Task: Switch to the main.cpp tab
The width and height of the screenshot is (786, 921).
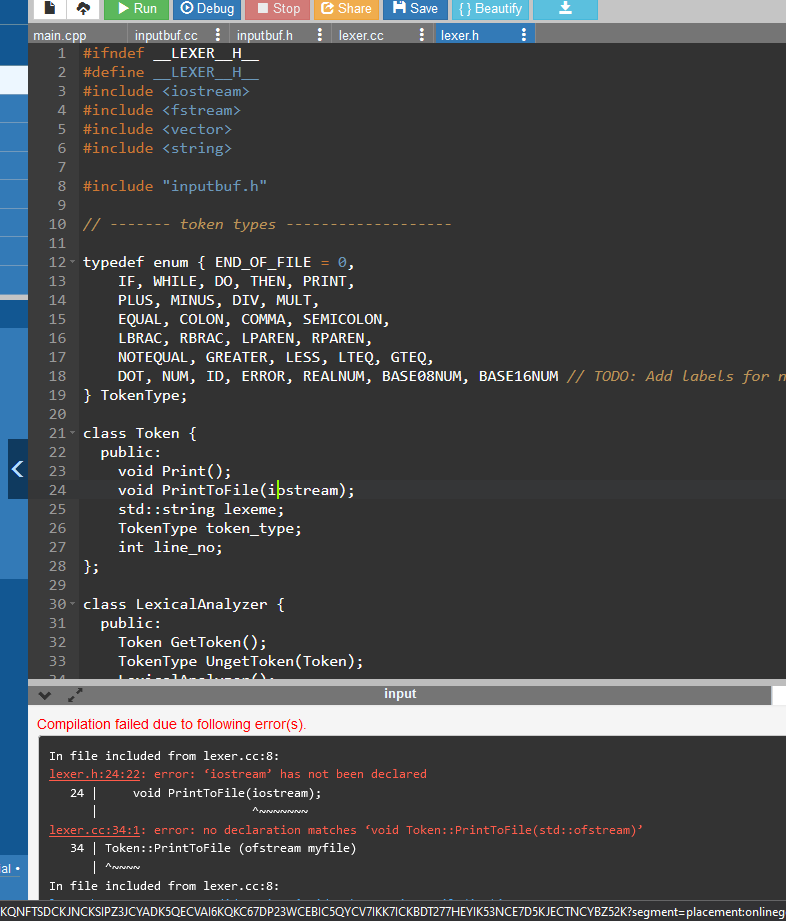Action: (x=60, y=35)
